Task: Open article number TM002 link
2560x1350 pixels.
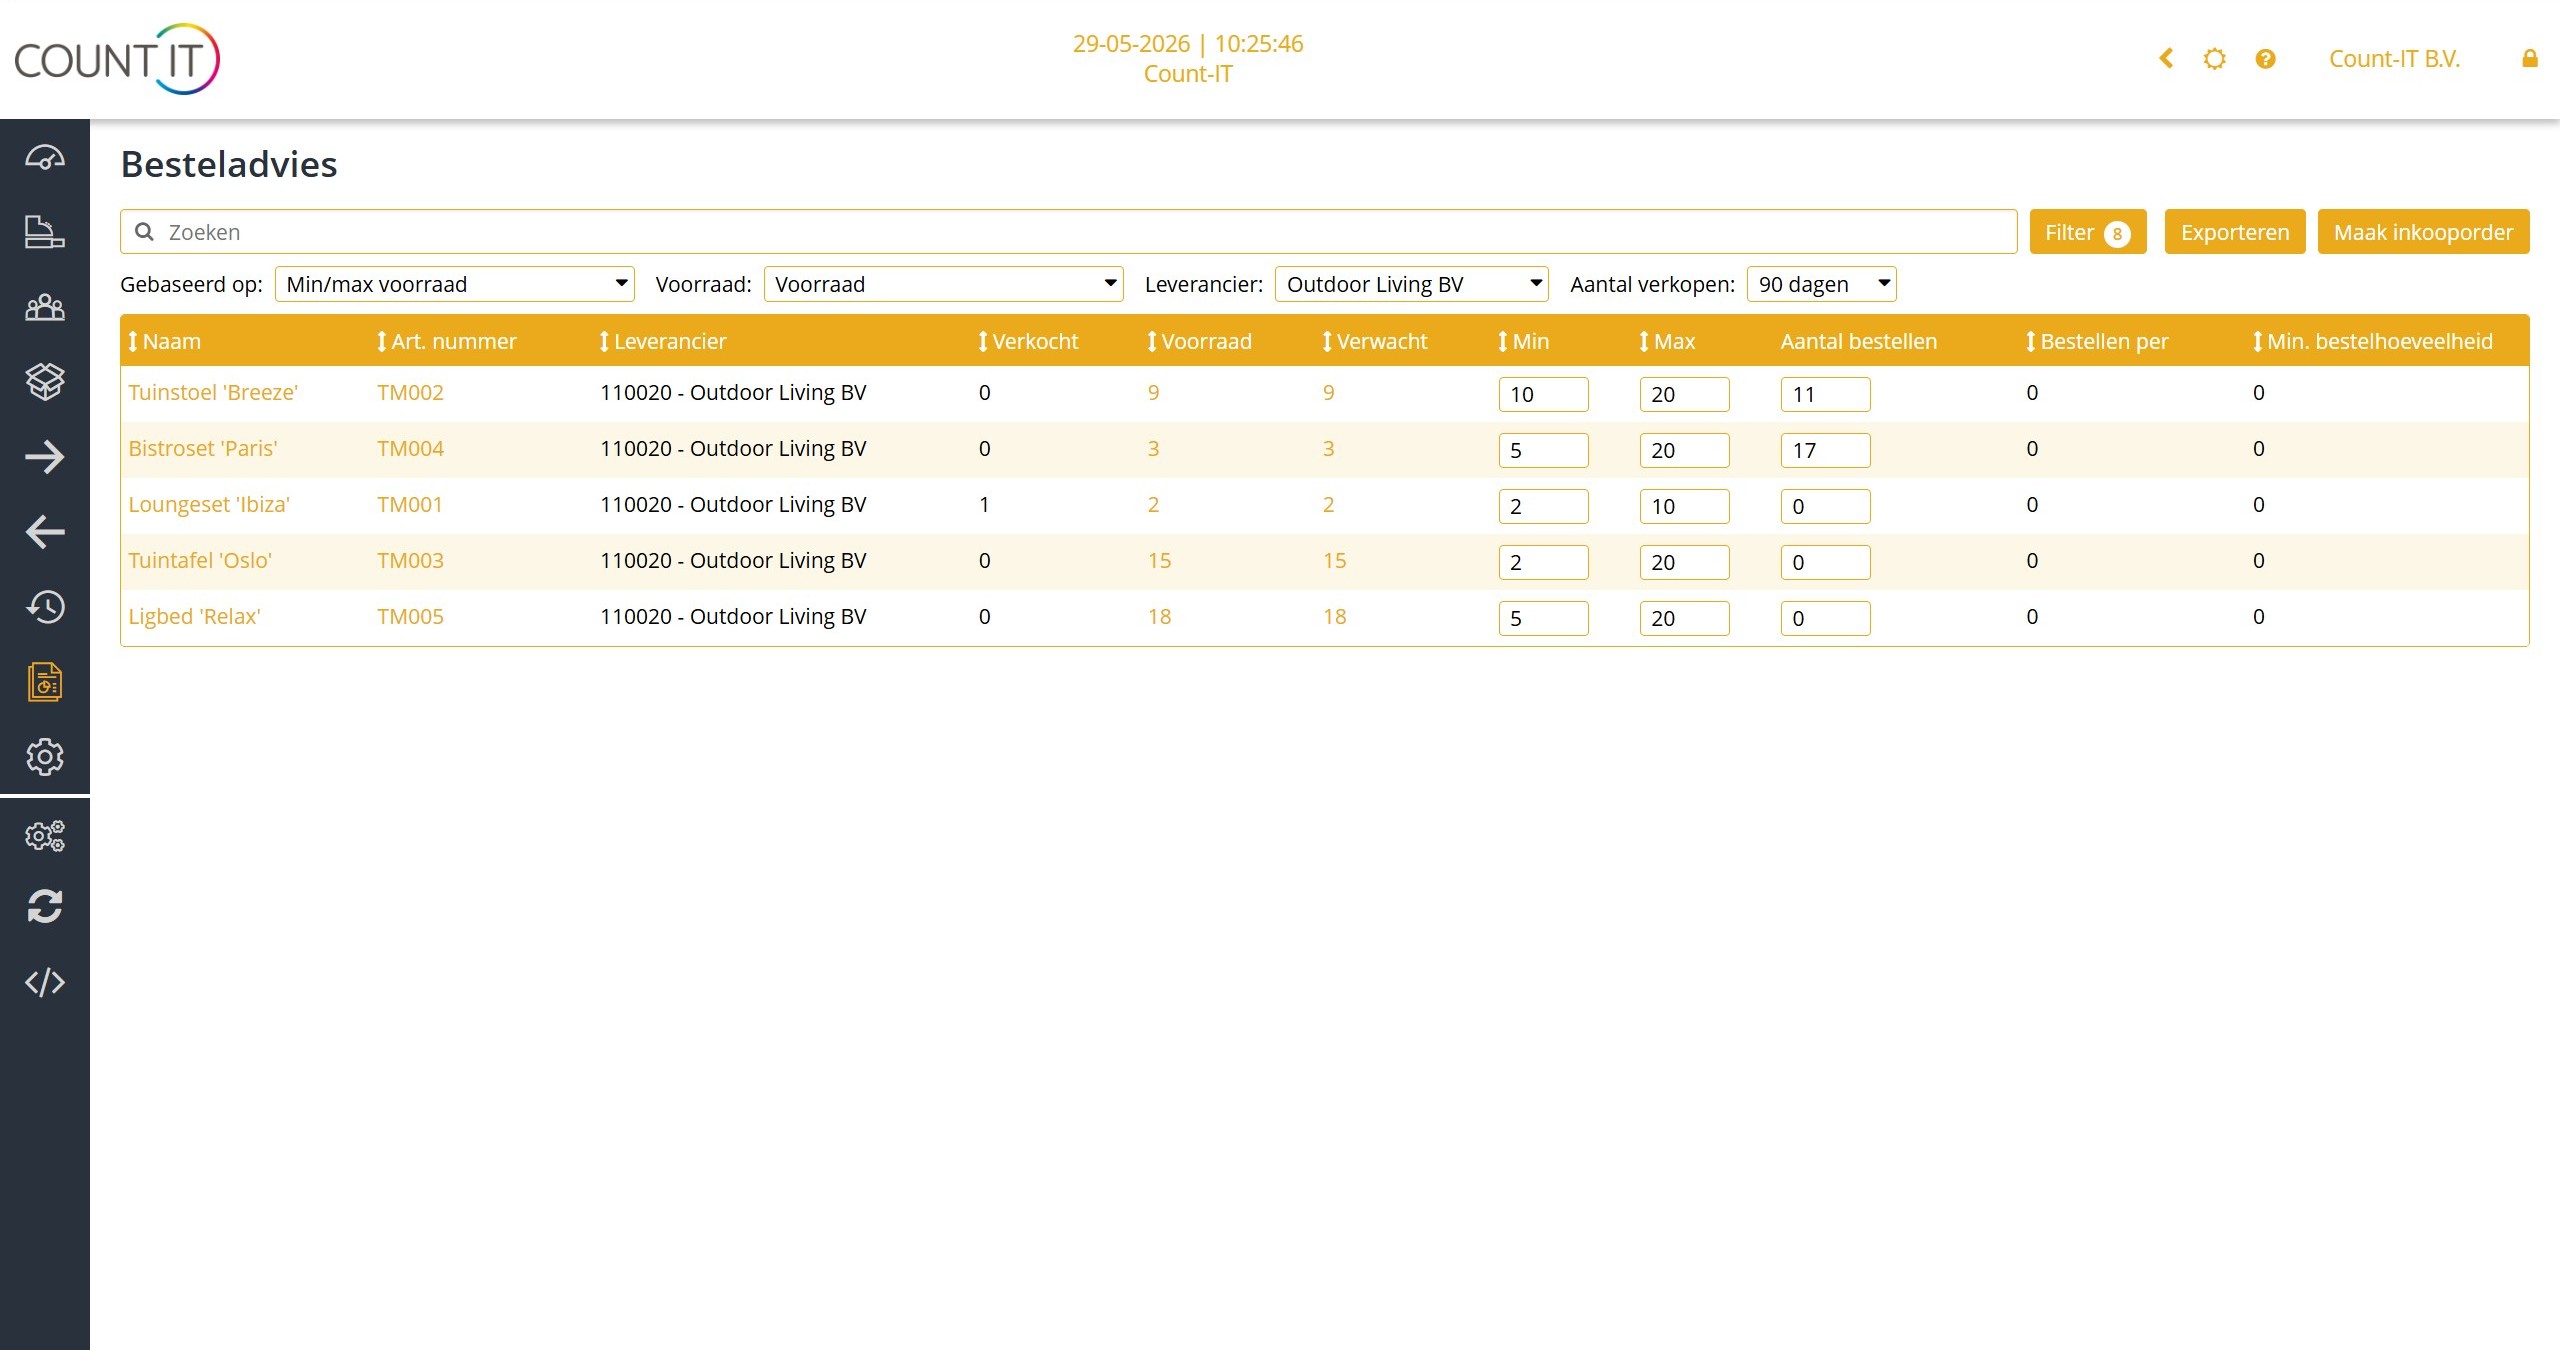Action: pyautogui.click(x=410, y=392)
